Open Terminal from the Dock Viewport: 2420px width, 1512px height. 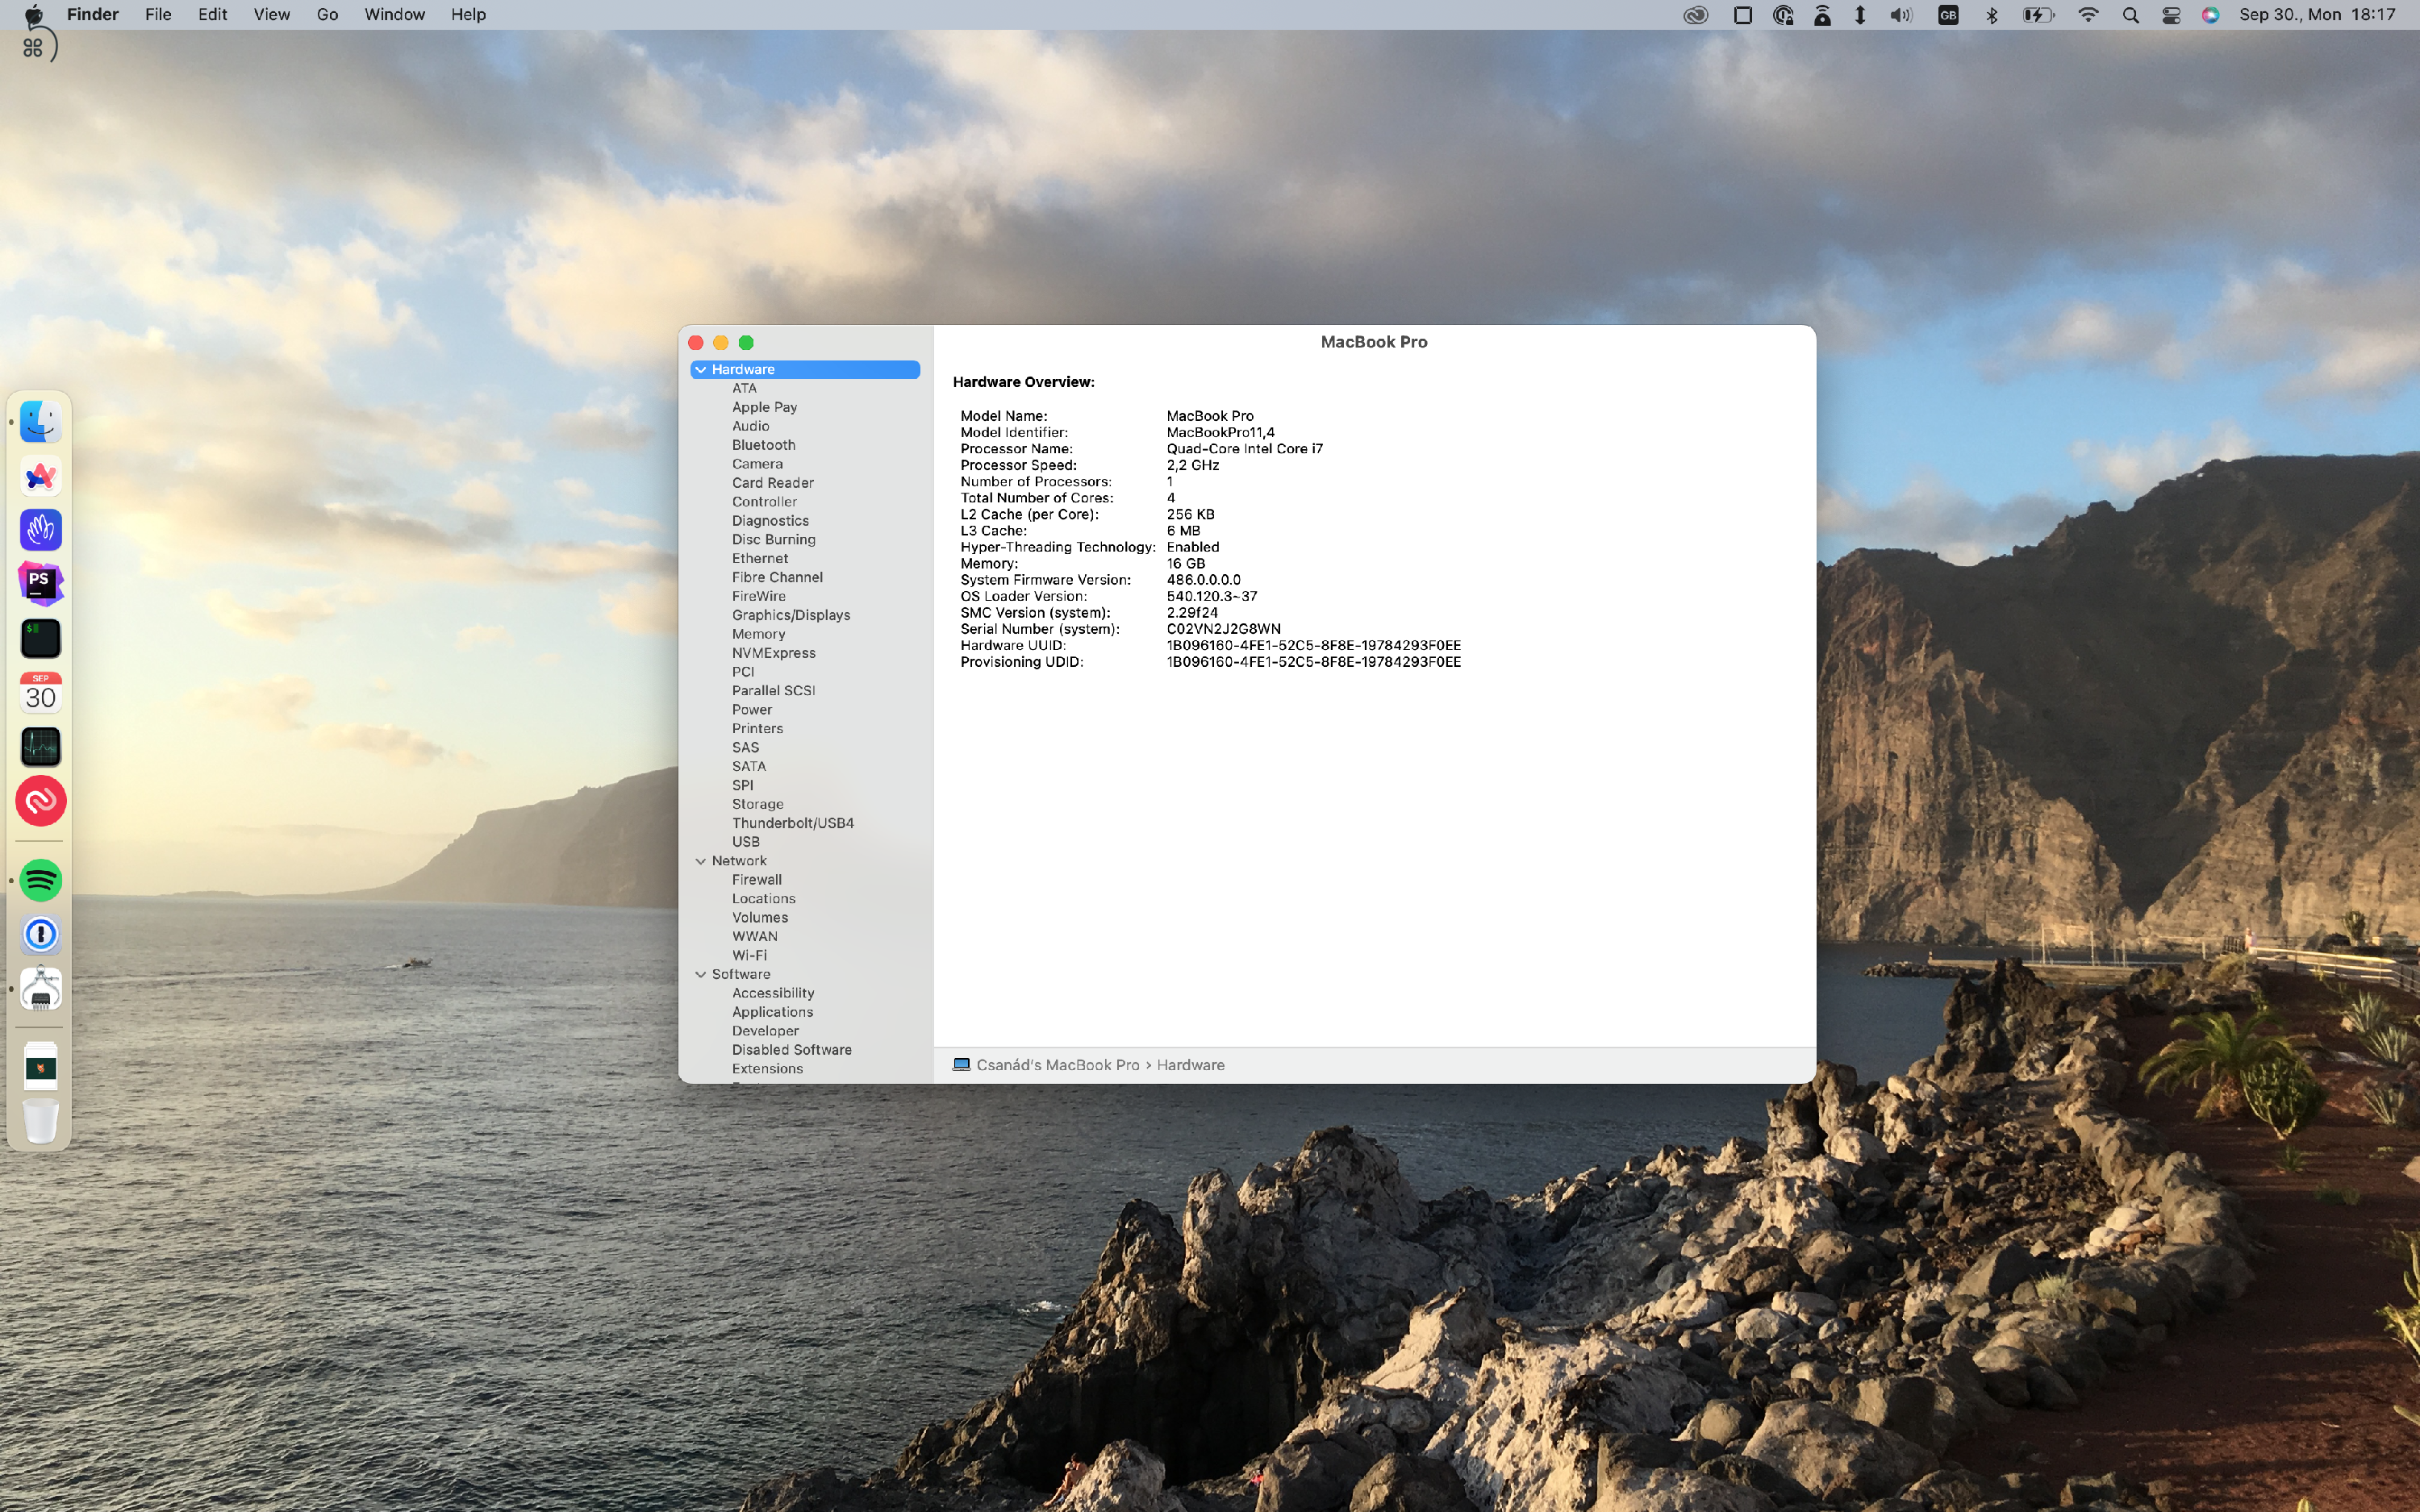(x=41, y=638)
